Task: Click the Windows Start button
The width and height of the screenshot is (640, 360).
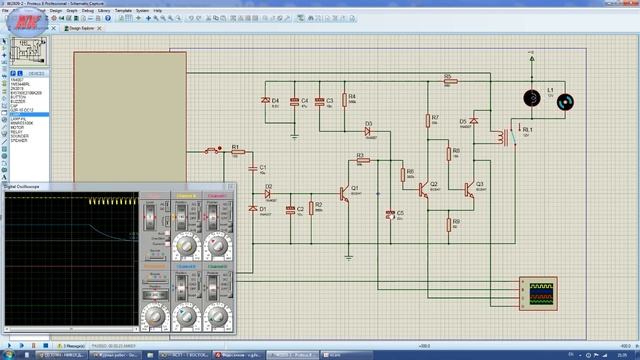Action: [8, 355]
